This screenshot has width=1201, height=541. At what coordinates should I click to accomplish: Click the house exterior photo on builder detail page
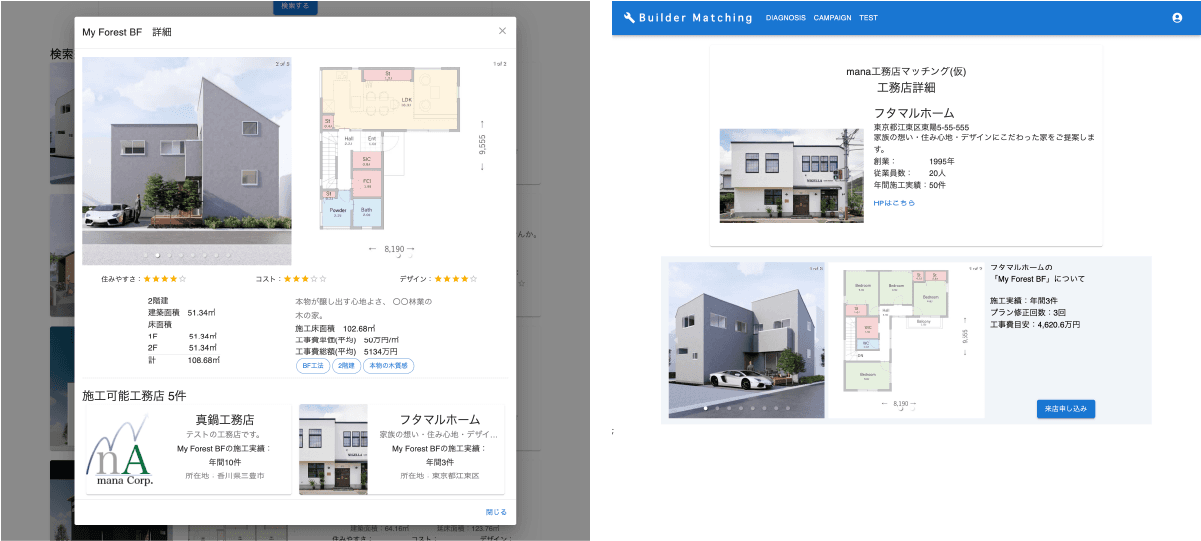(x=747, y=340)
